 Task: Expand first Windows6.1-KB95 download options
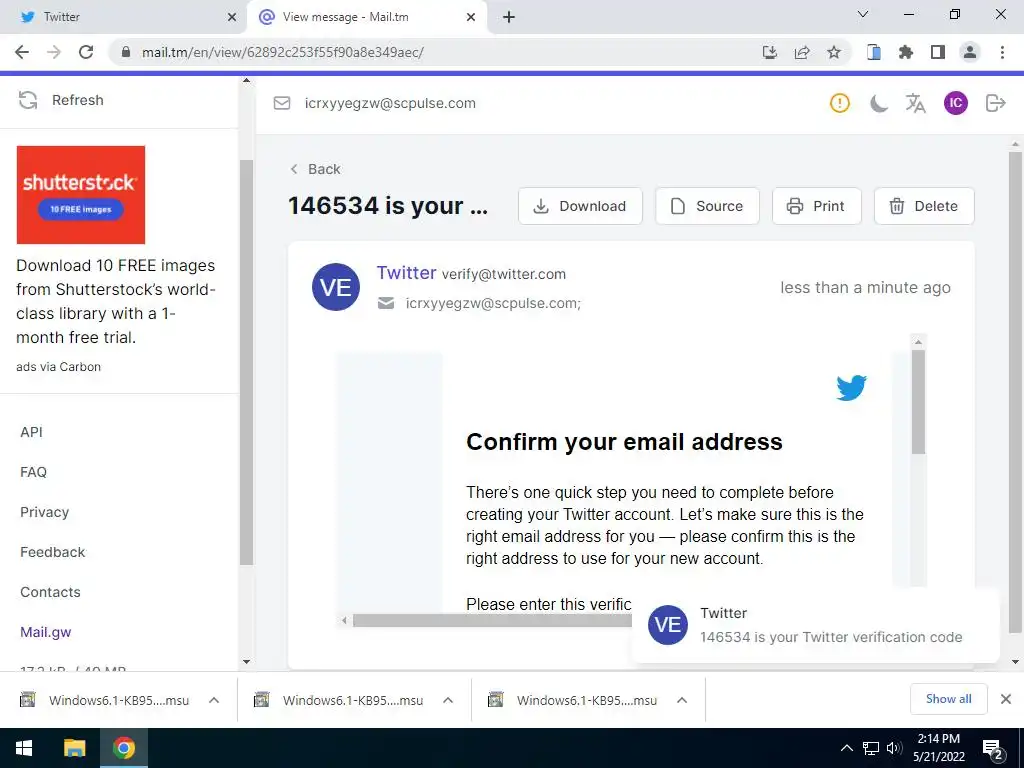pyautogui.click(x=214, y=700)
